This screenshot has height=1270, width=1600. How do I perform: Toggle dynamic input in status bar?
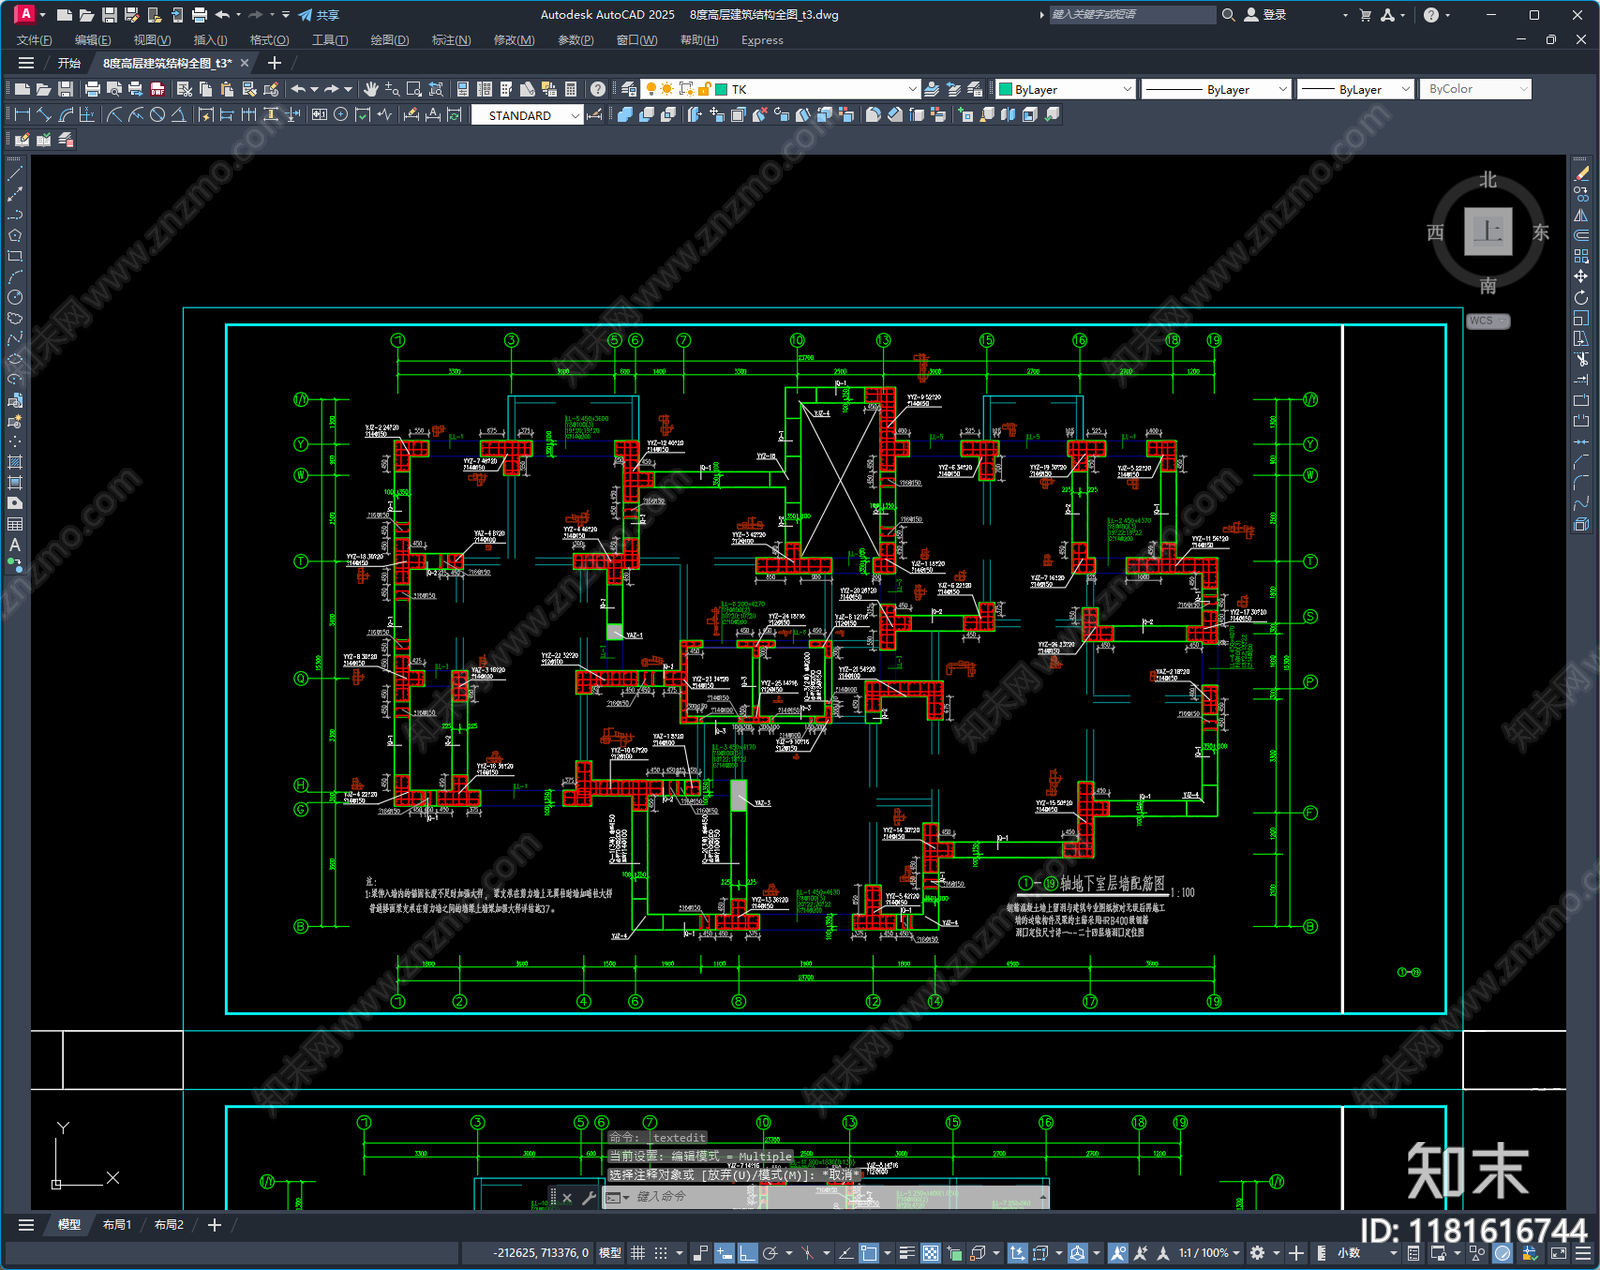724,1253
